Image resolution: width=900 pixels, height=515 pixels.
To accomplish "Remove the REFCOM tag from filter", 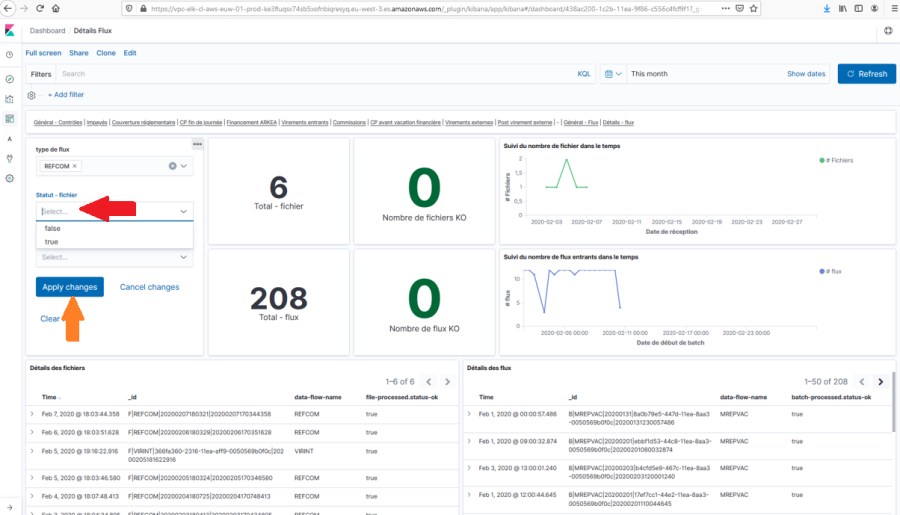I will tap(75, 166).
